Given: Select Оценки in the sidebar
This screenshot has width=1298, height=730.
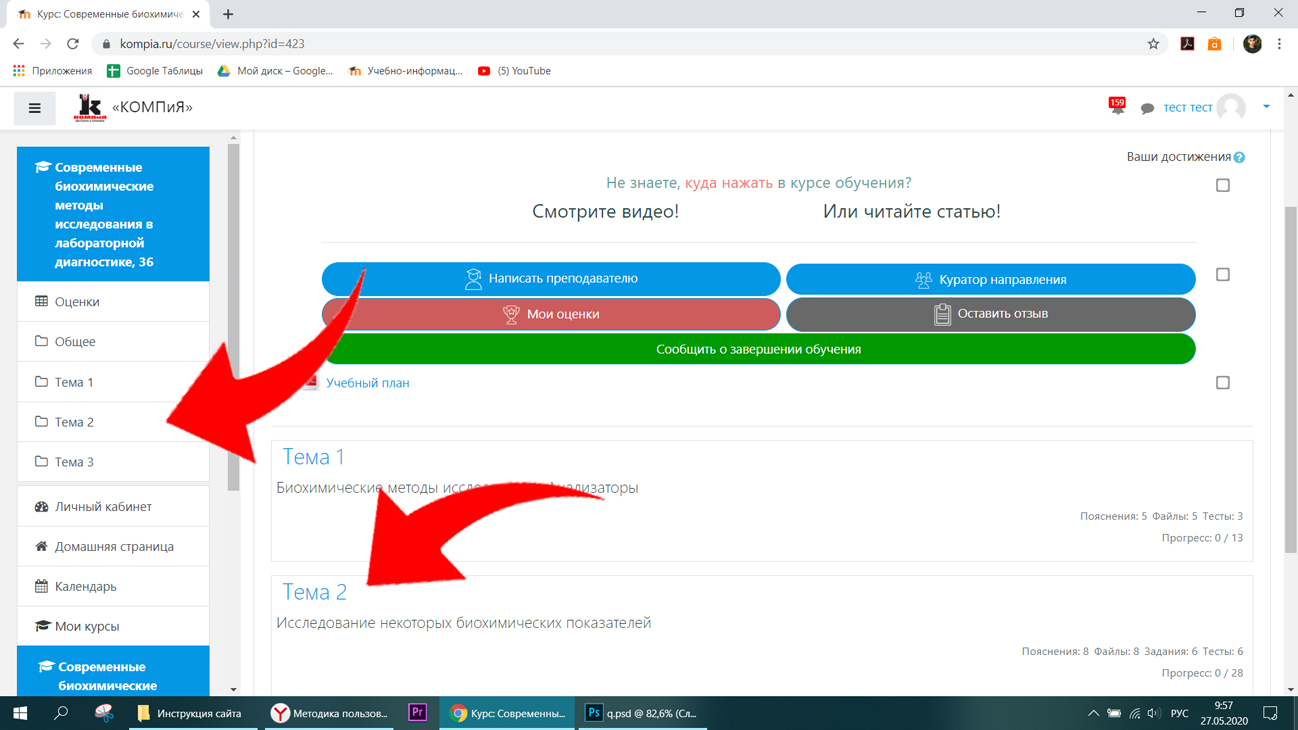Looking at the screenshot, I should [113, 301].
